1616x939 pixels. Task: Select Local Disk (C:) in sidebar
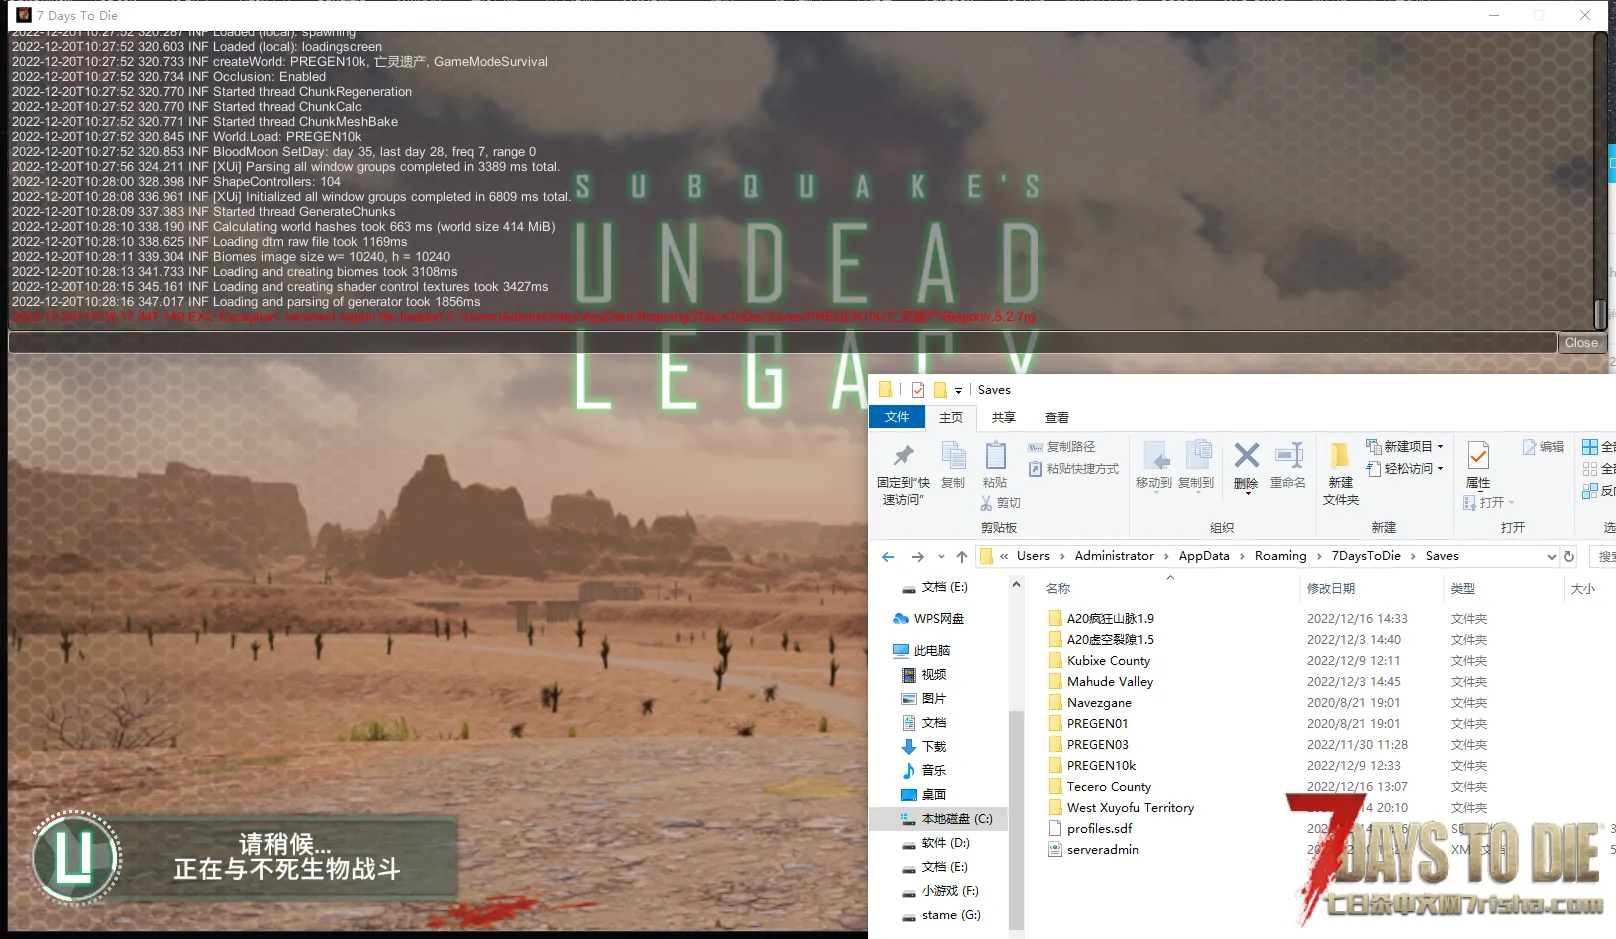pos(940,819)
